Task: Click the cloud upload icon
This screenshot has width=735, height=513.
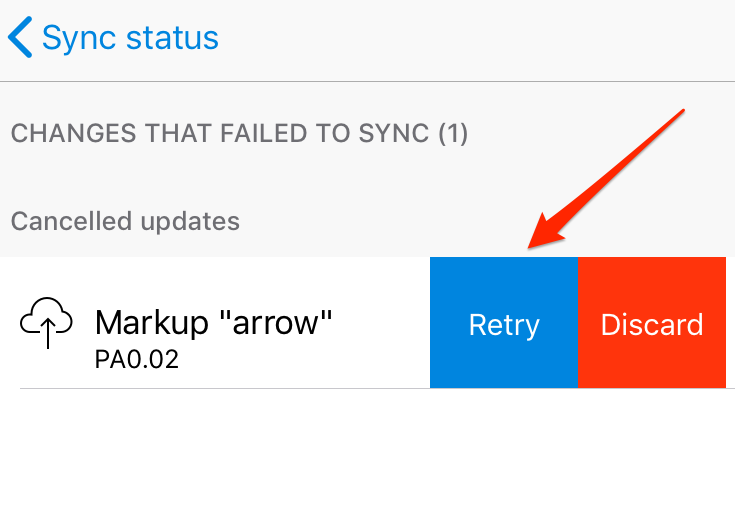Action: [x=47, y=322]
